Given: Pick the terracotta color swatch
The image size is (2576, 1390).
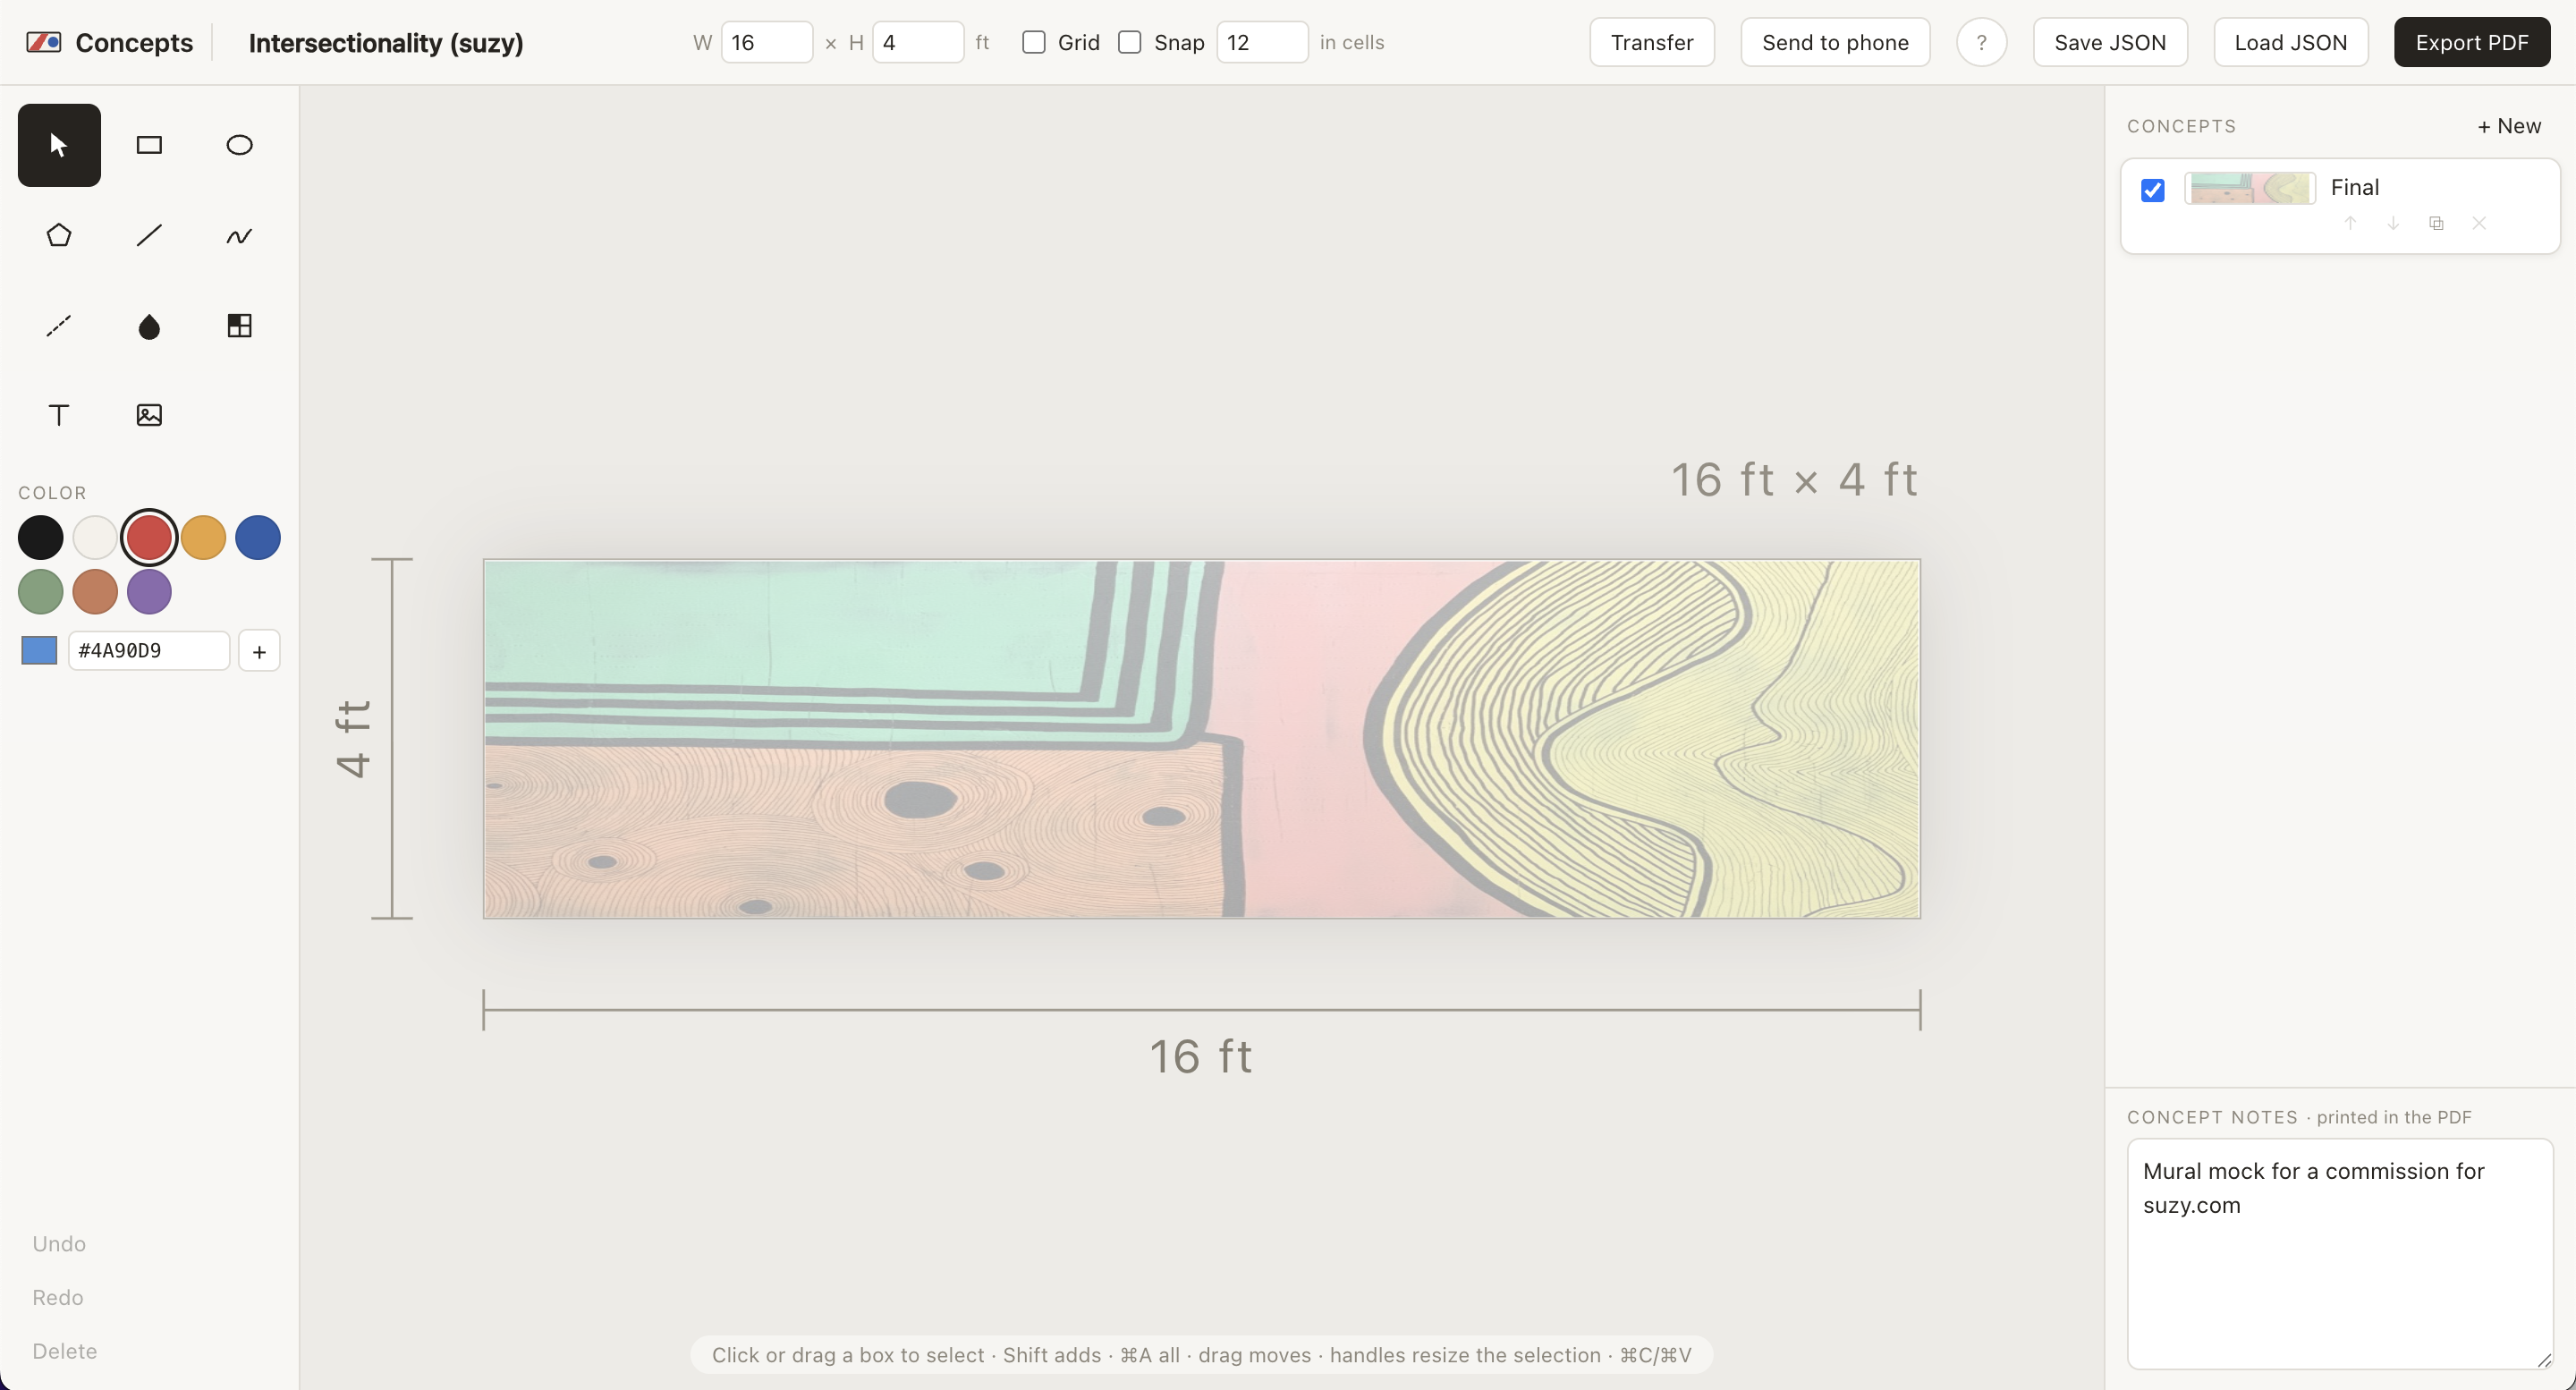Looking at the screenshot, I should tap(95, 592).
